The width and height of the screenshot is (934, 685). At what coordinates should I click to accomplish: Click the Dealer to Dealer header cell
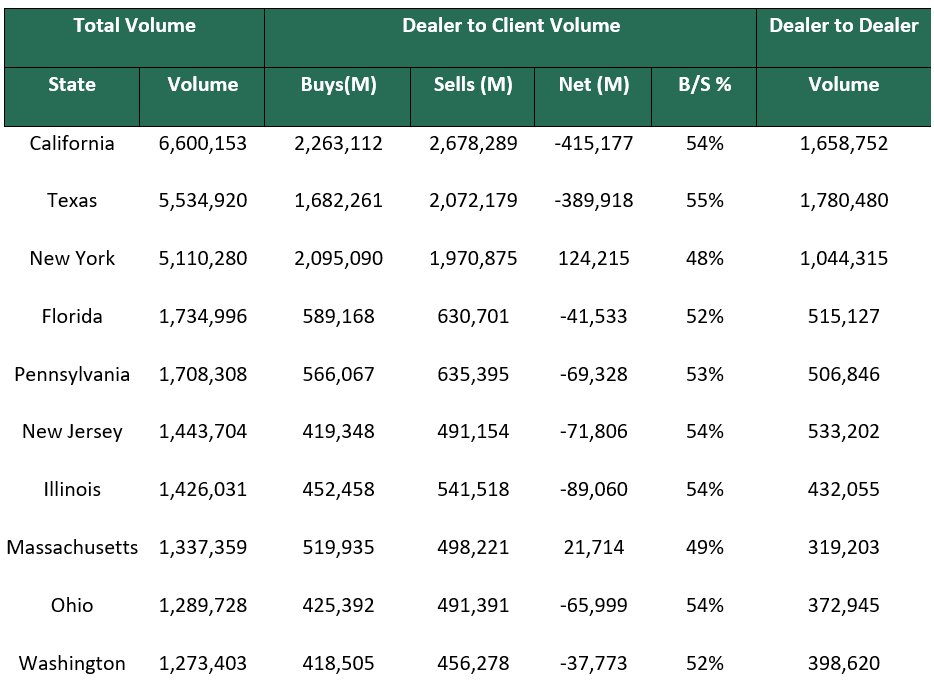pos(843,26)
